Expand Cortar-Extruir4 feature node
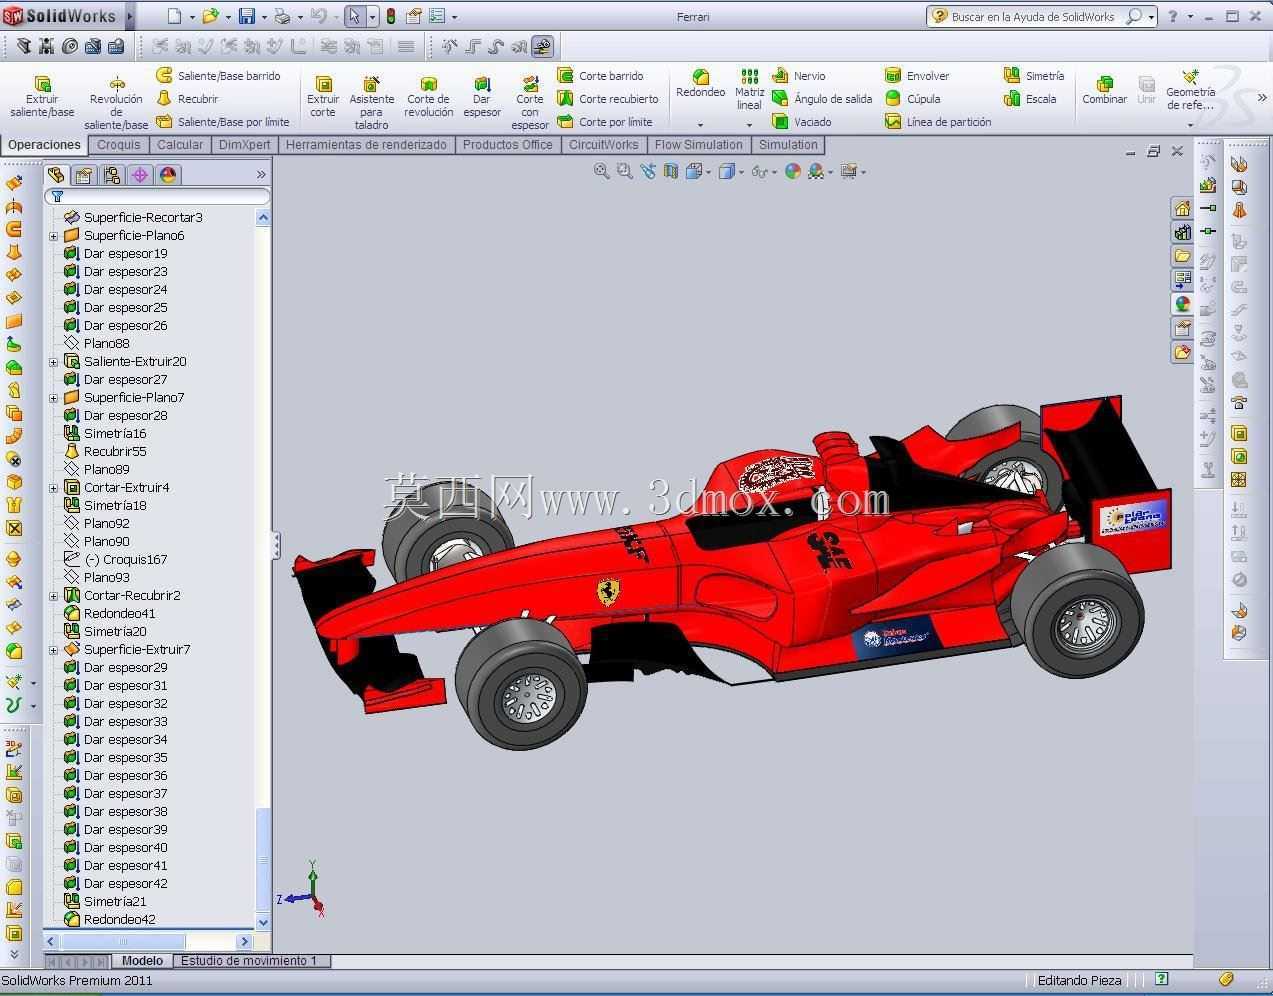Screen dimensions: 1273x996 pyautogui.click(x=54, y=488)
